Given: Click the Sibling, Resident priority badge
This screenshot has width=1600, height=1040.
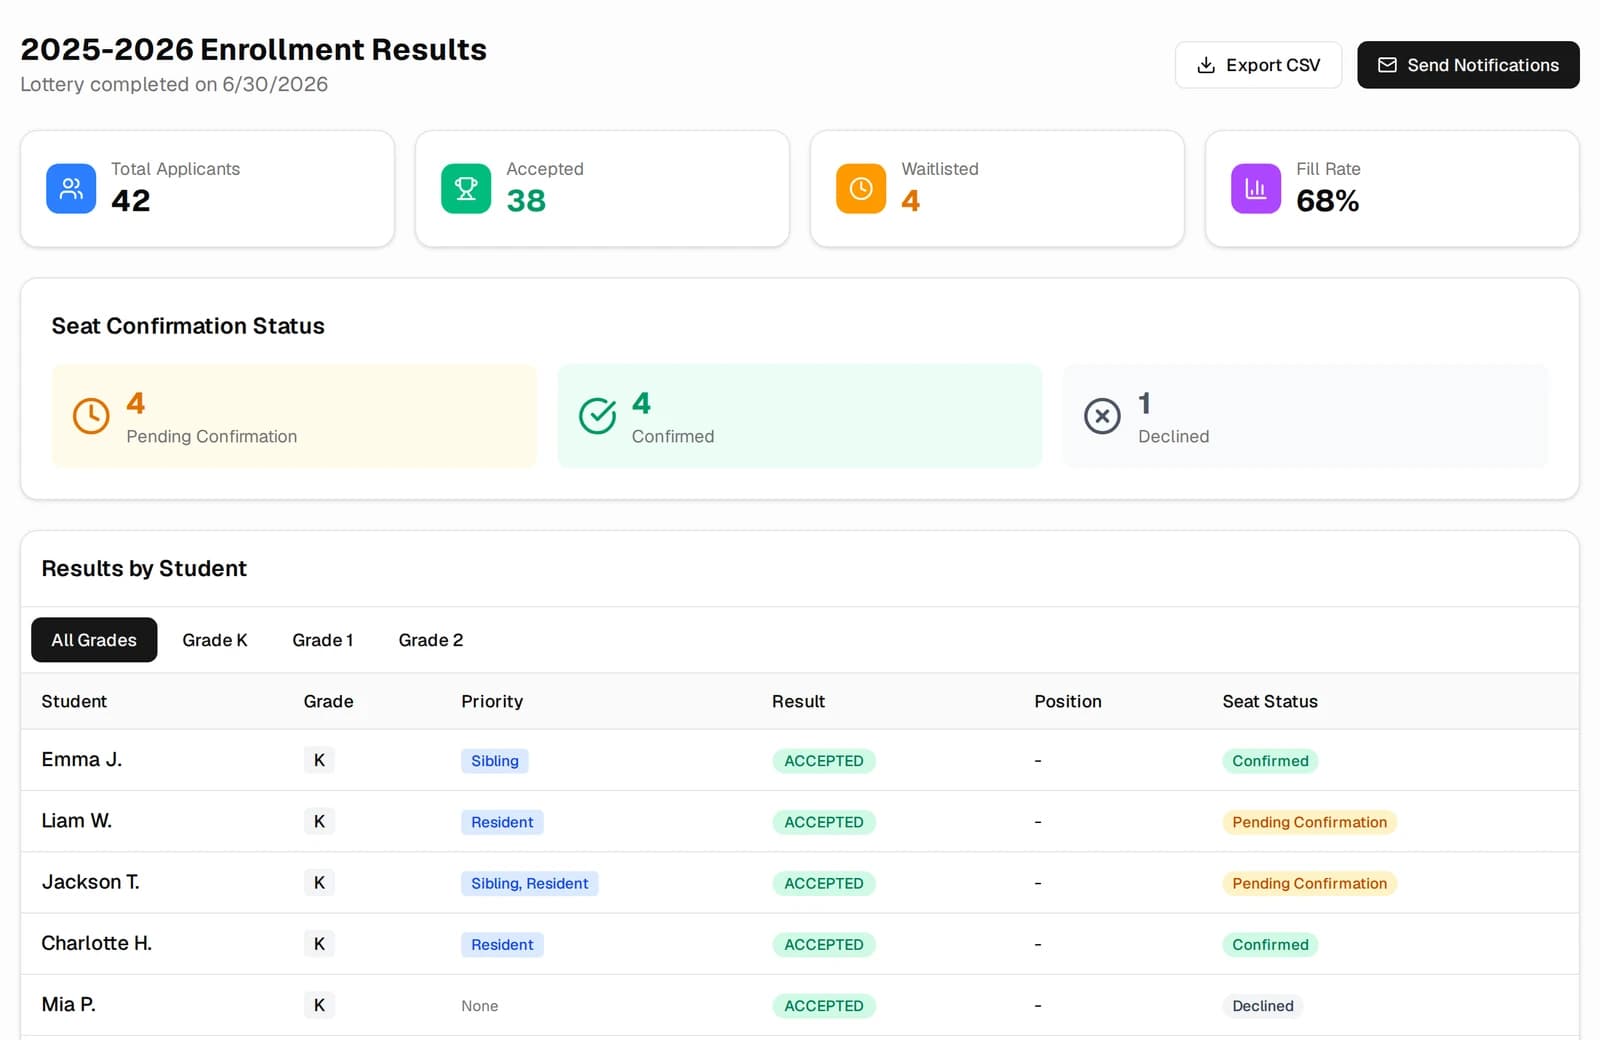Looking at the screenshot, I should point(530,883).
